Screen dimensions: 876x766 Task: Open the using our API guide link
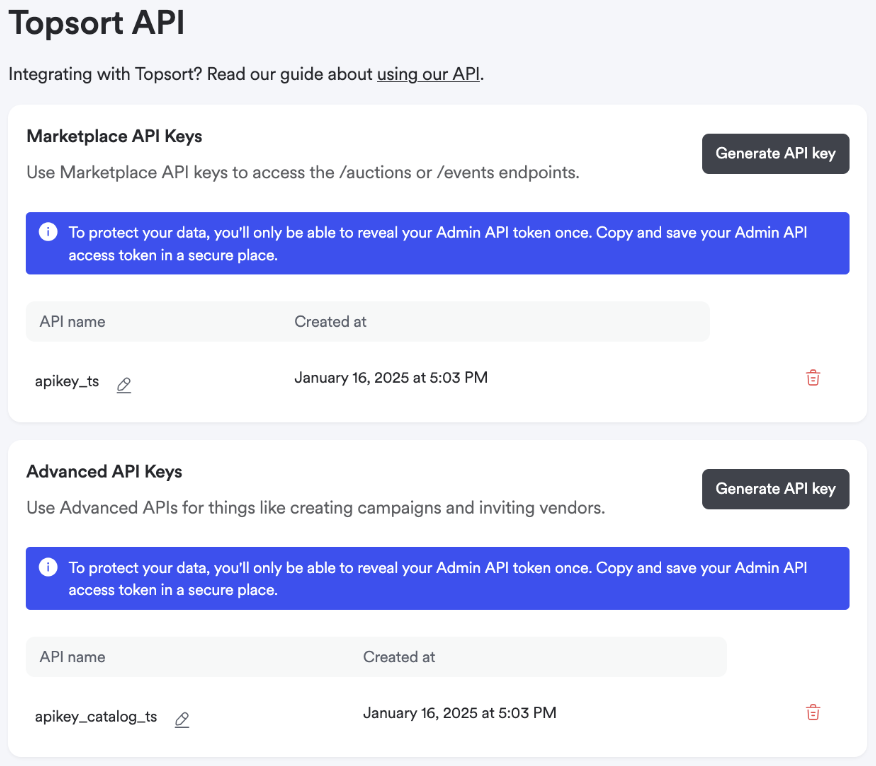point(428,74)
